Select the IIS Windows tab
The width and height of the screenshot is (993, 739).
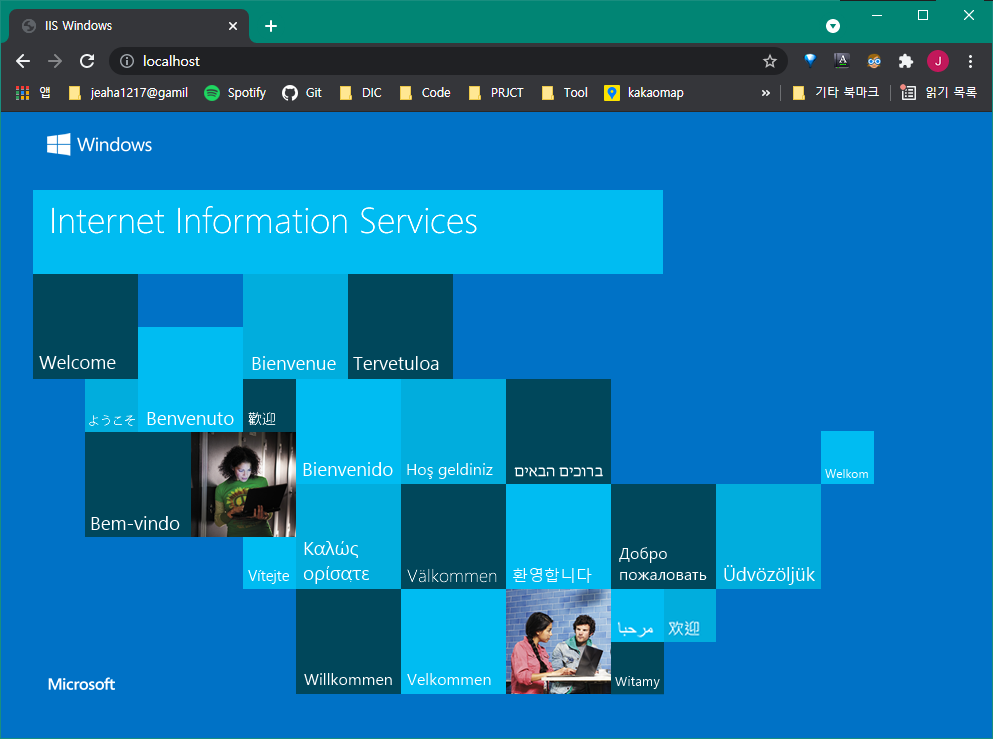(x=129, y=26)
